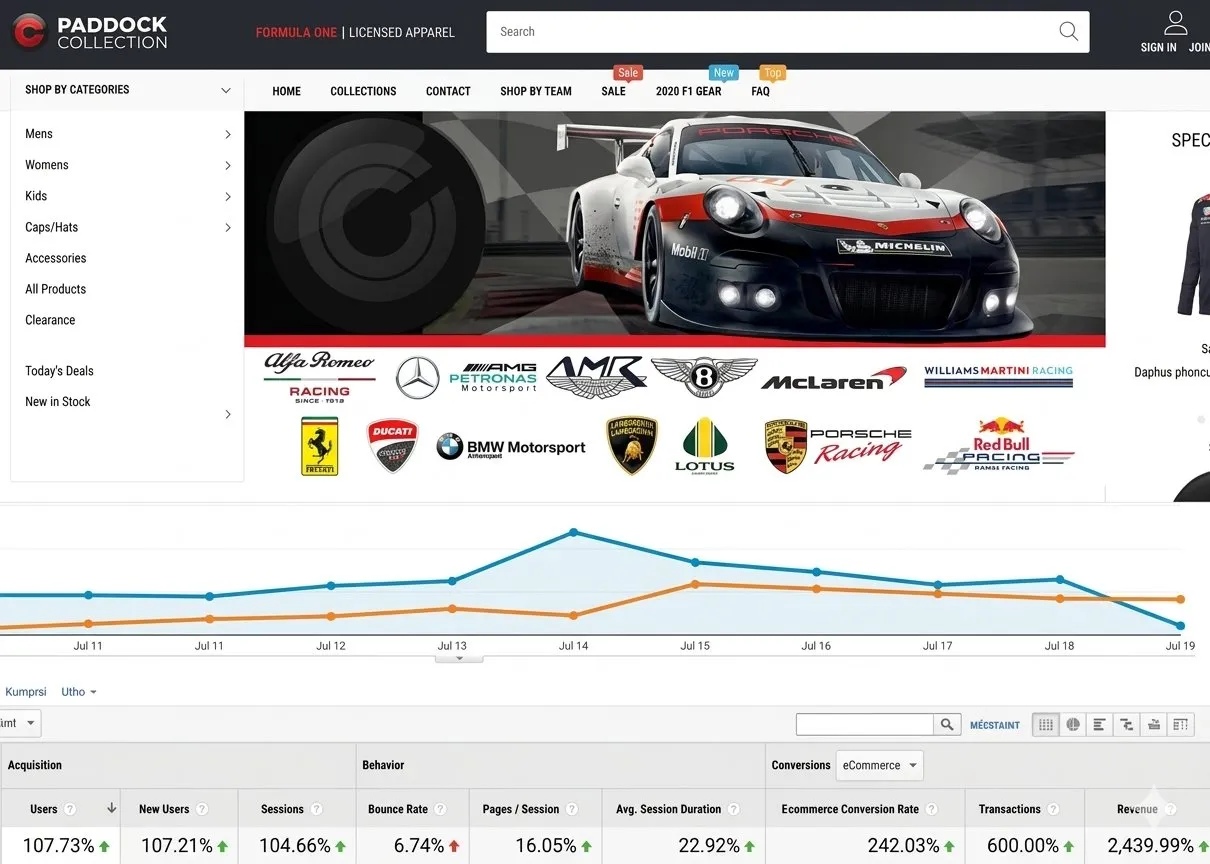Open the Ducati shield logo
Screen dimensions: 1210x864
392,446
